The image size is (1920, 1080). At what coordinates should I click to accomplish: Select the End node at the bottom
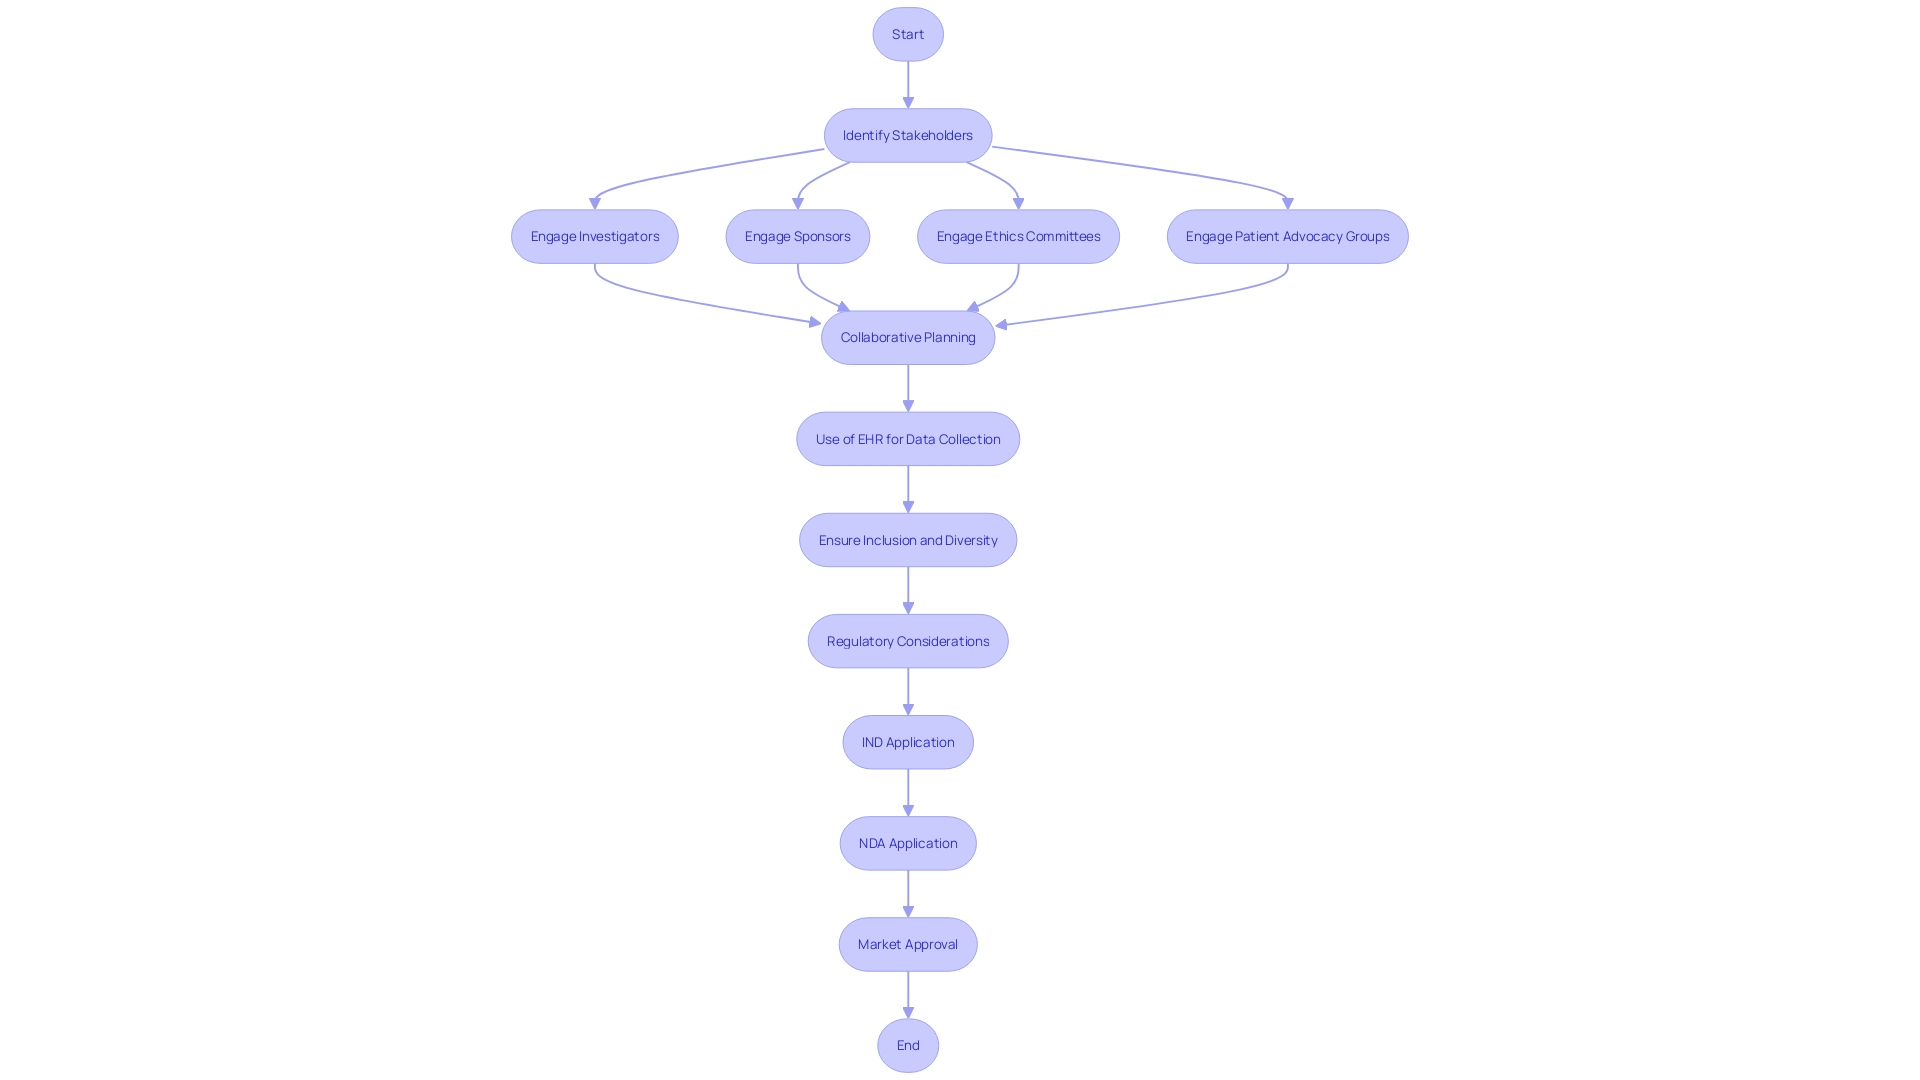[x=907, y=1044]
